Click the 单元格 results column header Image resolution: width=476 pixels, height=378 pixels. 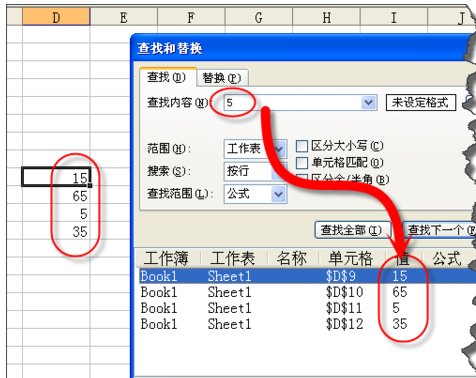click(351, 258)
